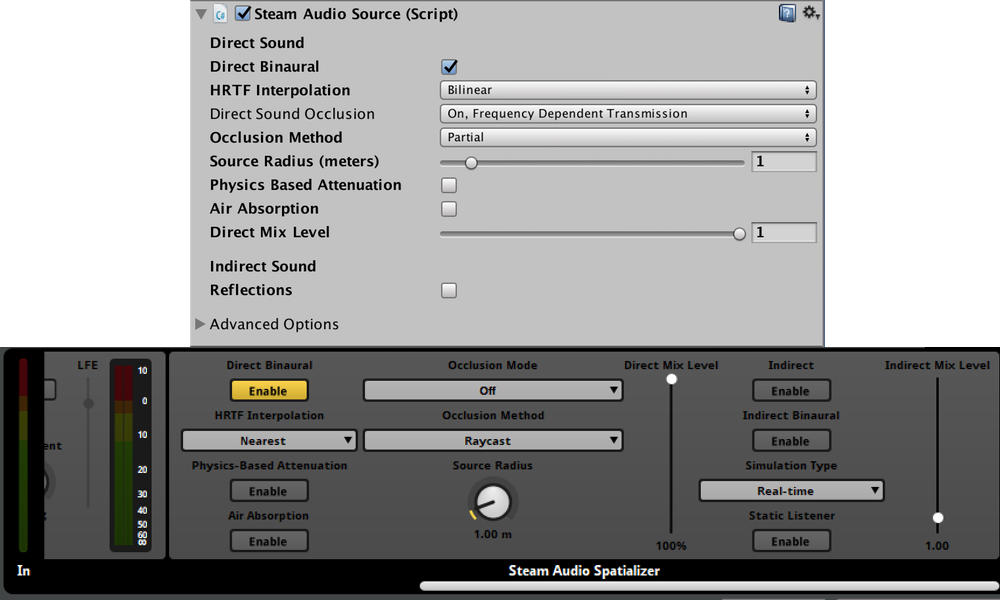This screenshot has height=600, width=1000.
Task: Toggle the yellow Direct Binaural Enable button
Action: point(268,391)
